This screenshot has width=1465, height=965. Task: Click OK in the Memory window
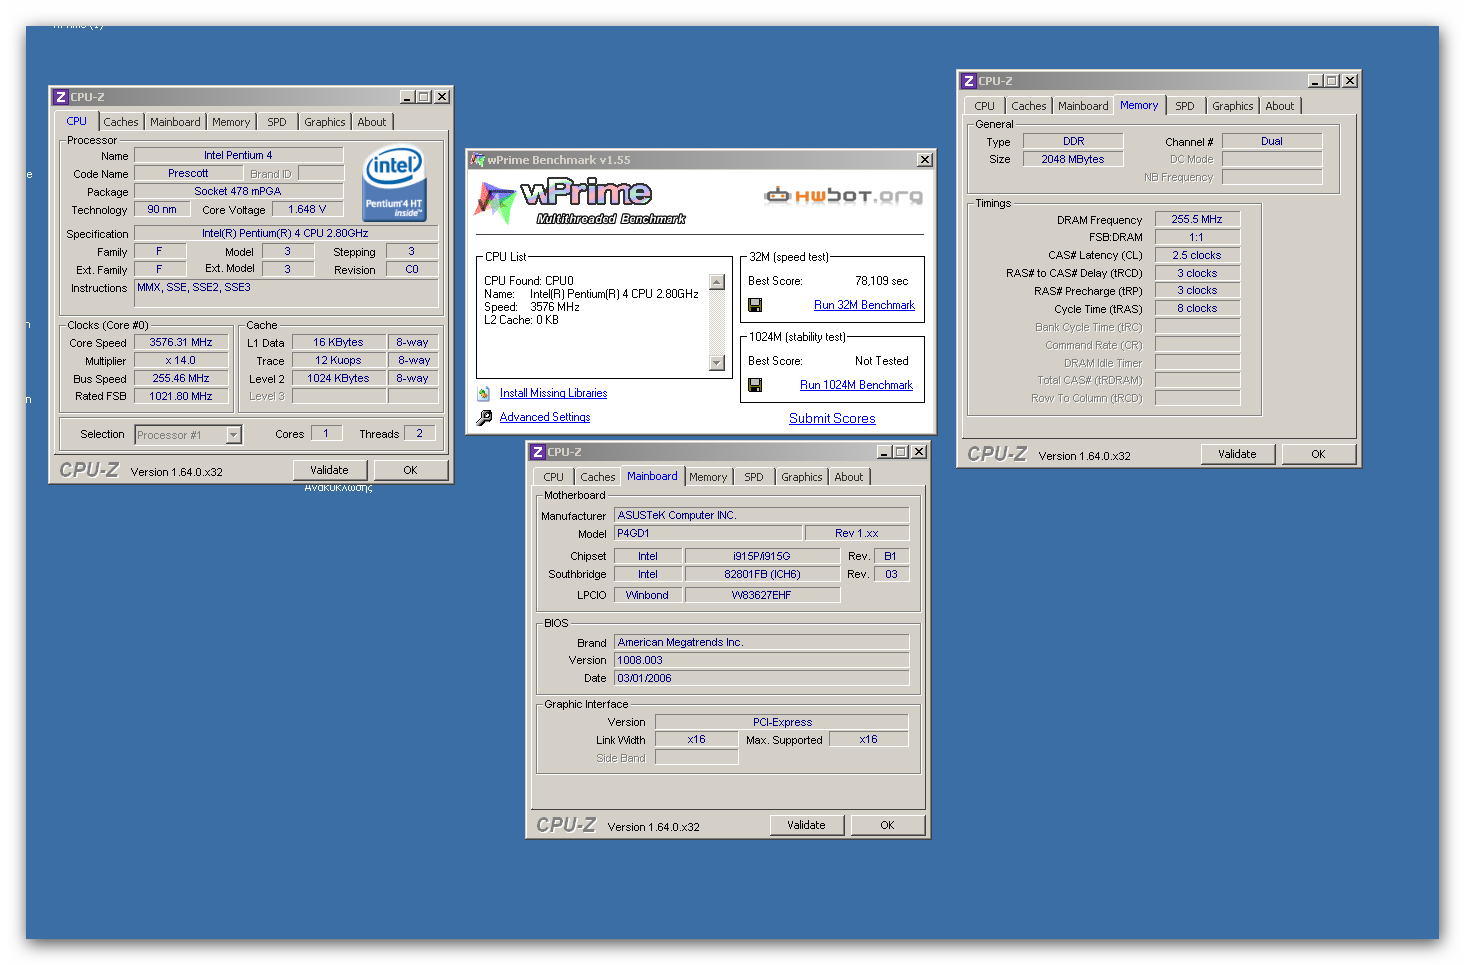1318,454
